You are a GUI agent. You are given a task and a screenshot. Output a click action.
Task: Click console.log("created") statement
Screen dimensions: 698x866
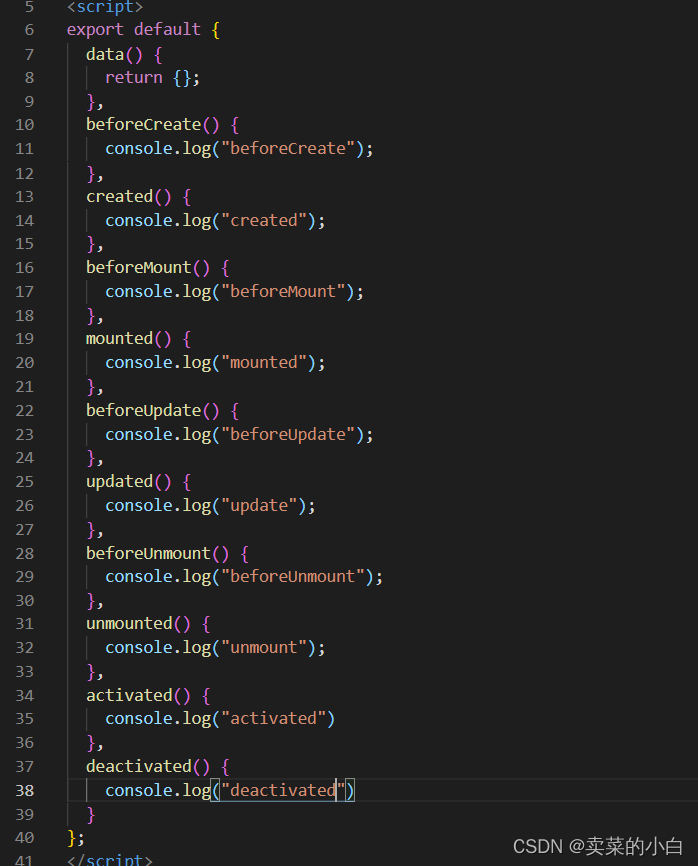click(x=215, y=220)
